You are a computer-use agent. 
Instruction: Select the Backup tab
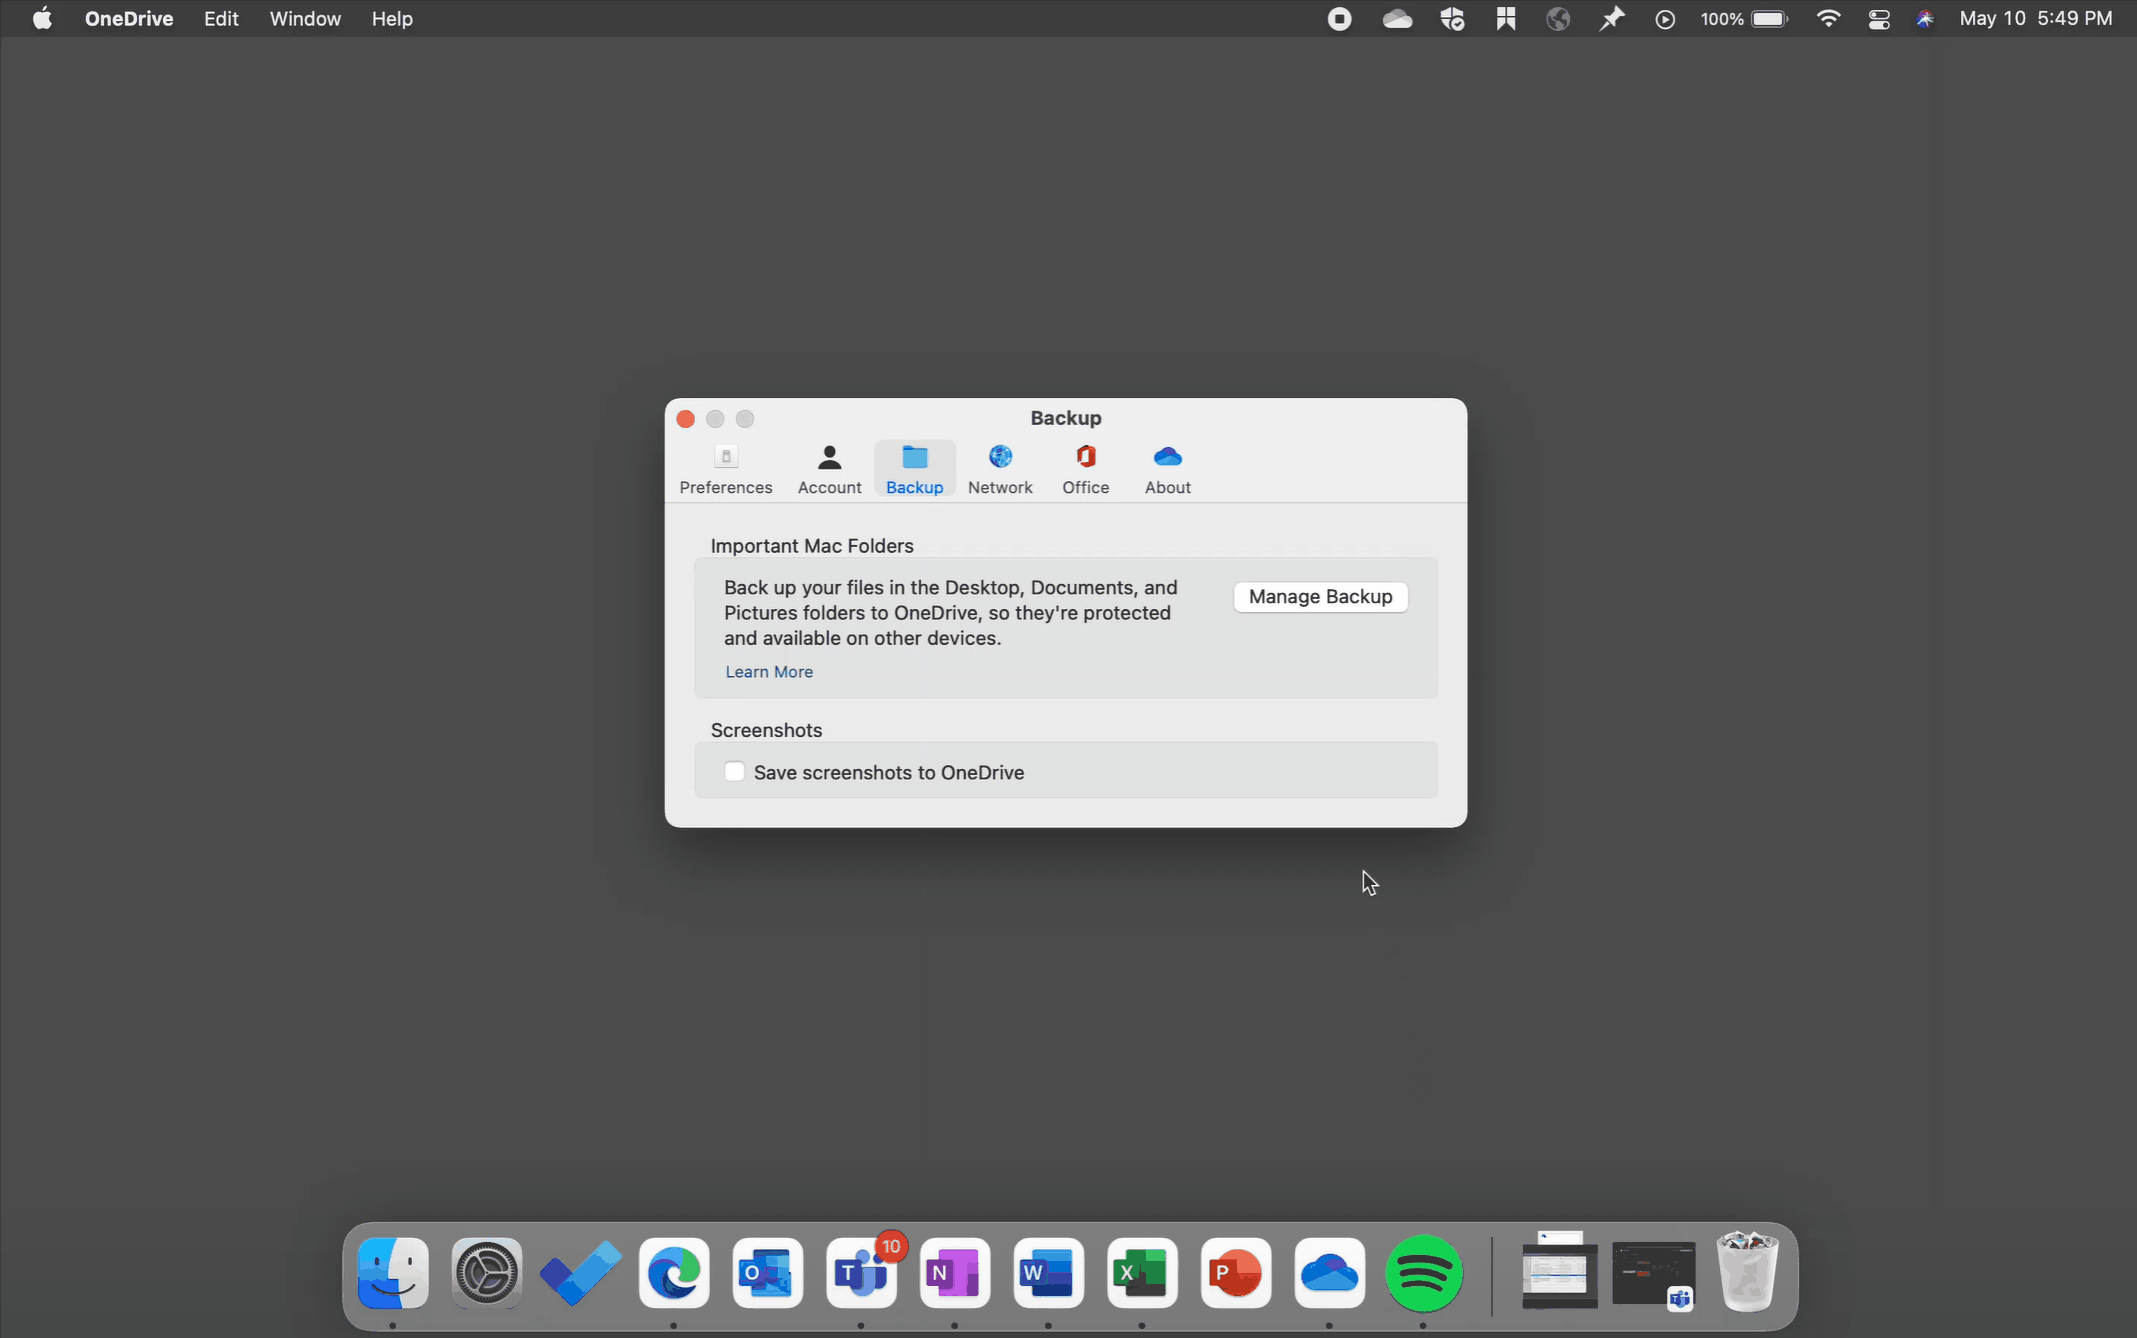pos(914,468)
